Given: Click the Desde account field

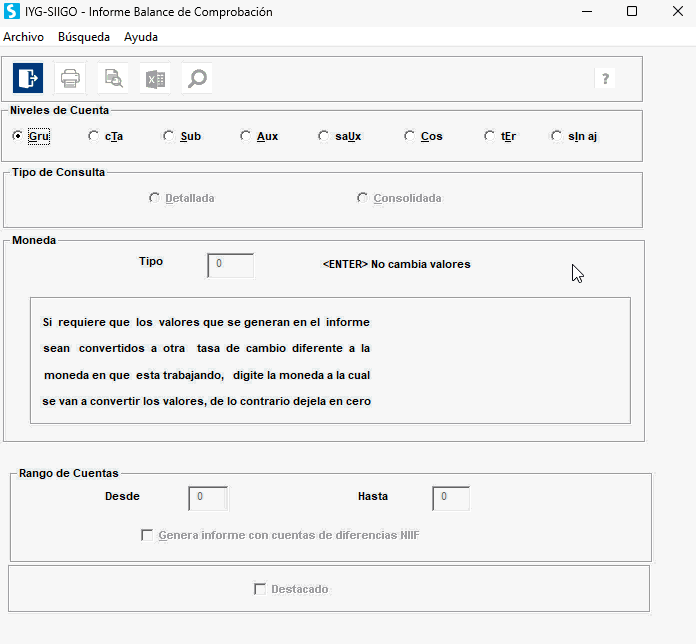Looking at the screenshot, I should coord(208,498).
